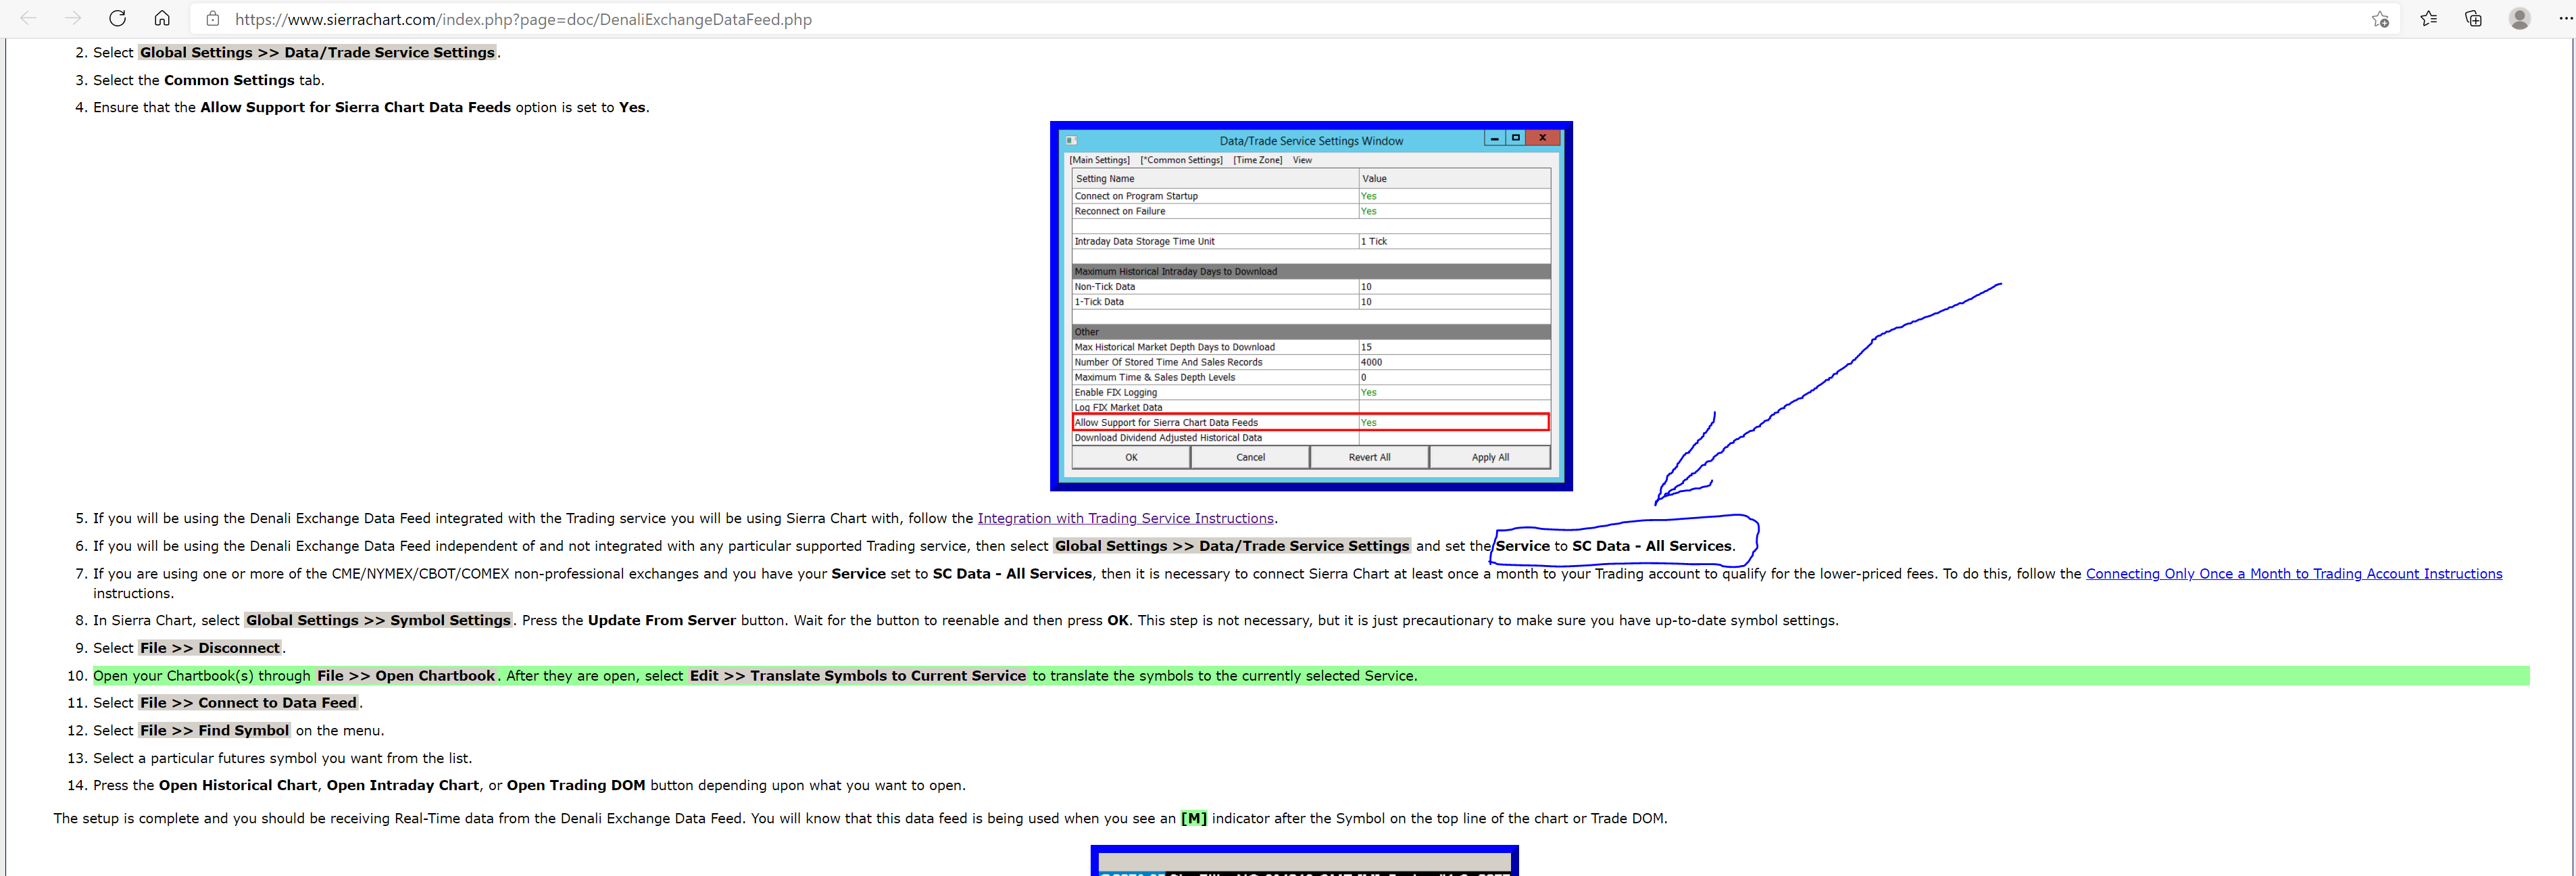Click the 'Number Of Stored Time And Sales Records' row
2576x876 pixels.
coord(1311,362)
